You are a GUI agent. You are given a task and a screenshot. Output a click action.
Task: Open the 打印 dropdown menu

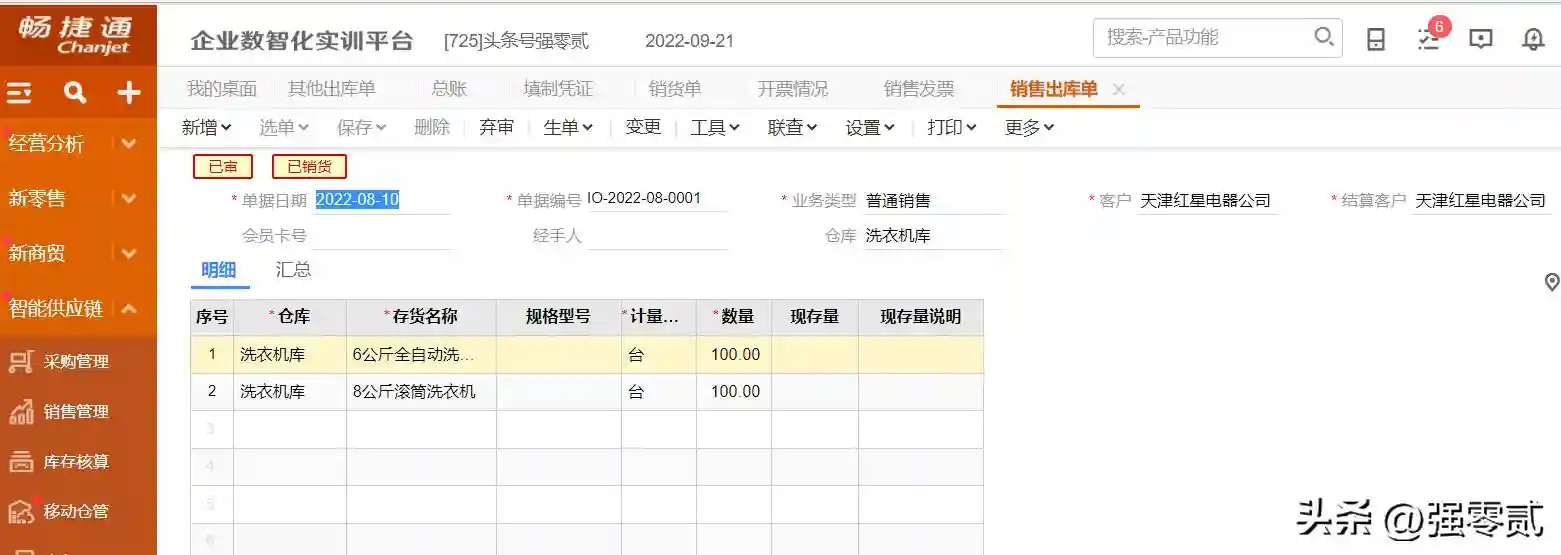click(951, 127)
